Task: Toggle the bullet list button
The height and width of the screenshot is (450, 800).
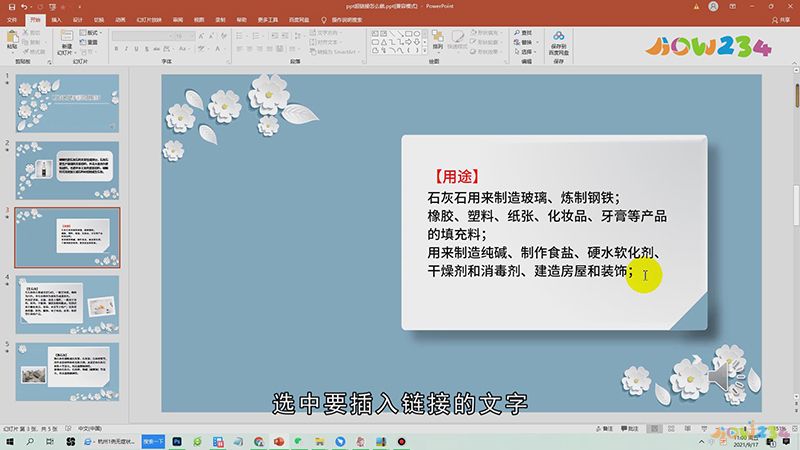Action: [x=240, y=36]
